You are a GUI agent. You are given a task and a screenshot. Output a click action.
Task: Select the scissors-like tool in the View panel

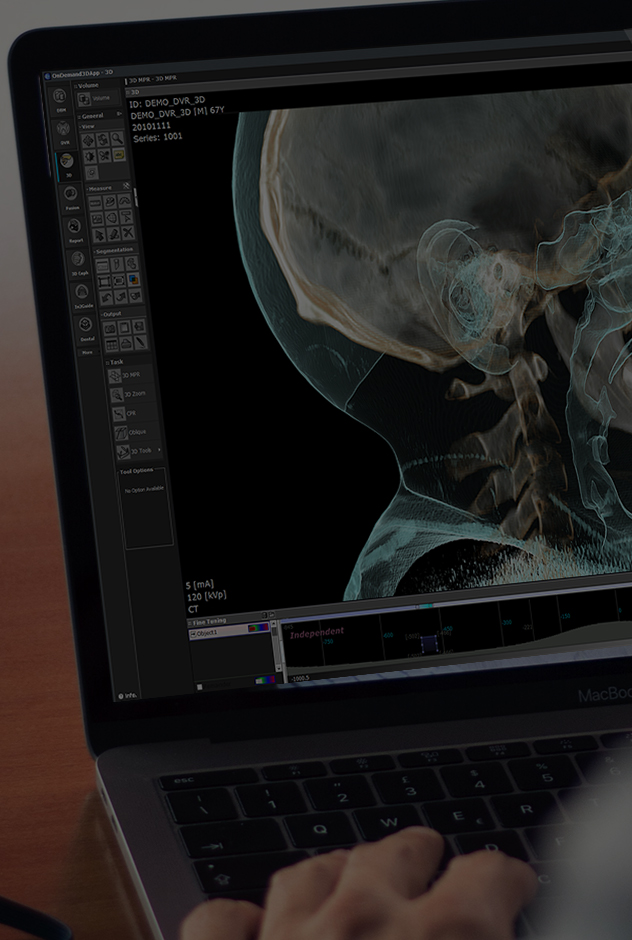[x=104, y=156]
